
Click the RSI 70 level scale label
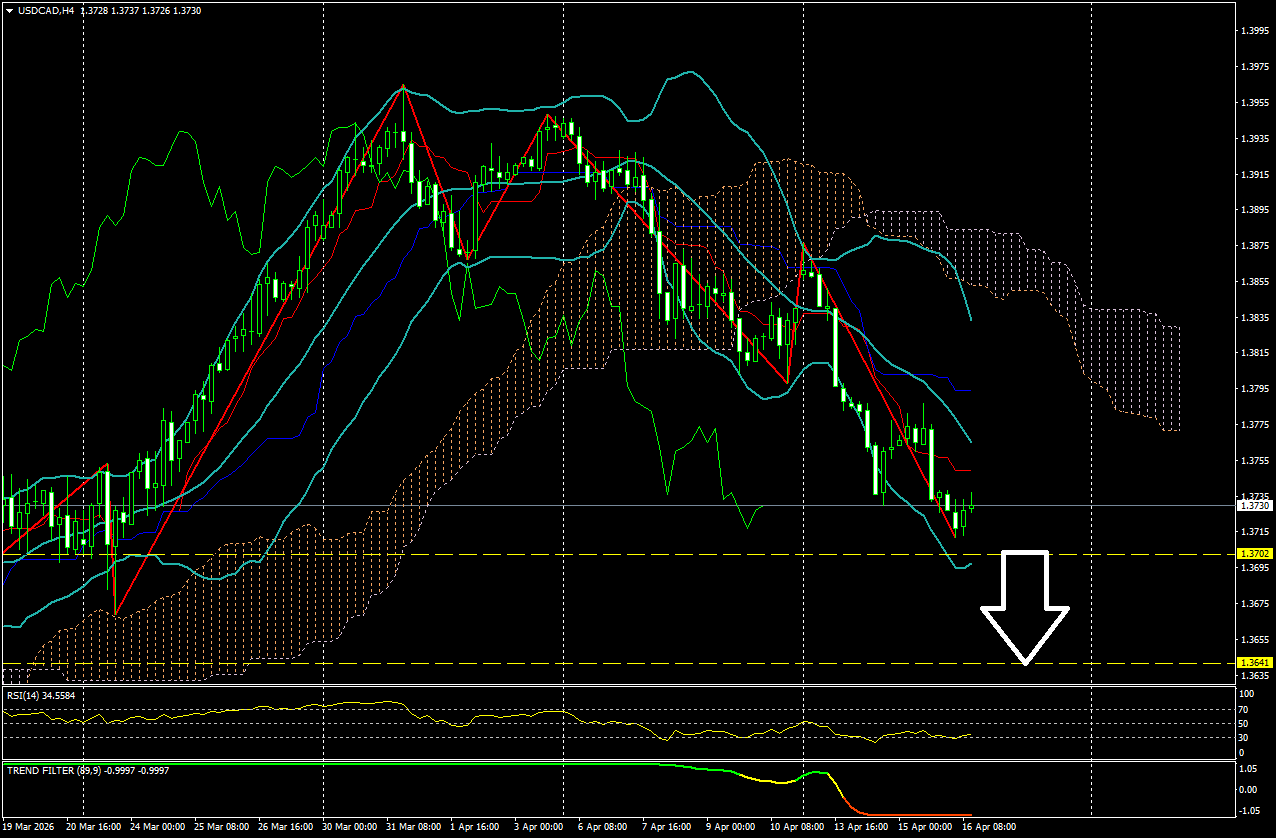[1245, 709]
